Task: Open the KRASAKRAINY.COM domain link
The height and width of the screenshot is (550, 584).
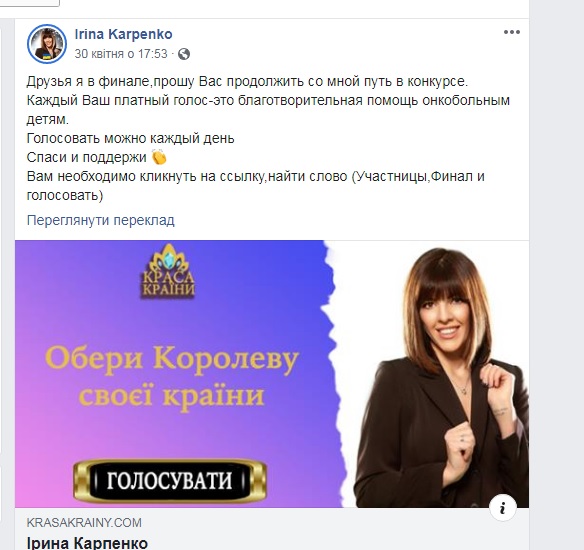Action: coord(84,522)
